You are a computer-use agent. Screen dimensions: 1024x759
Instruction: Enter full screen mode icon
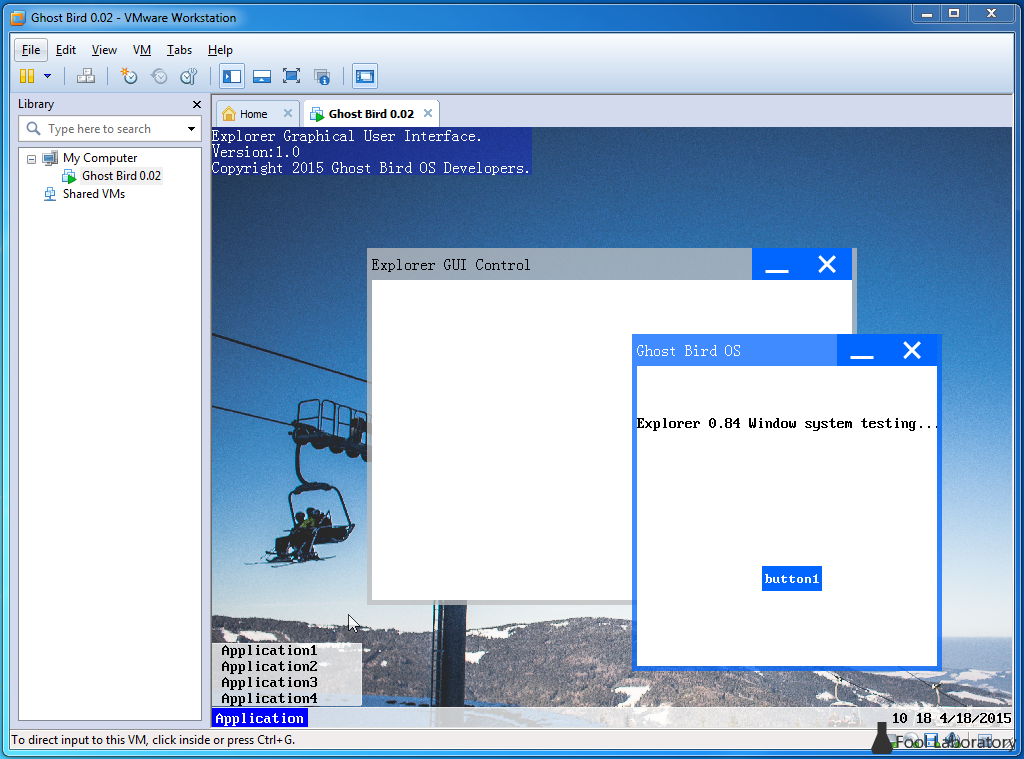291,76
